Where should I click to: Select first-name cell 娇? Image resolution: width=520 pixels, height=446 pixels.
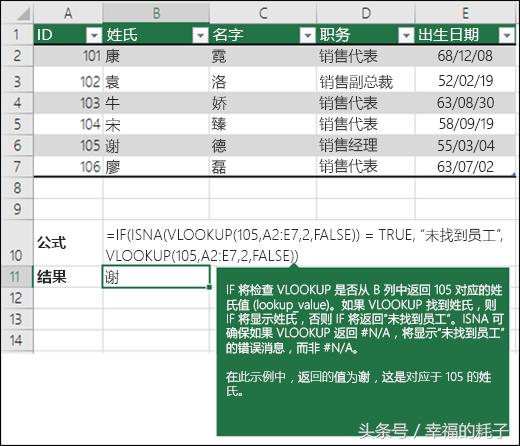tap(263, 103)
